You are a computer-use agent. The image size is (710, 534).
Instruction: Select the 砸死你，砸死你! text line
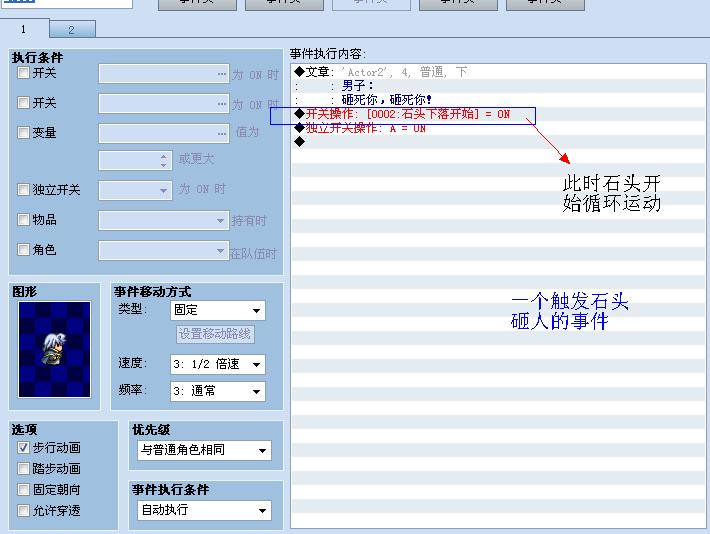(498, 100)
